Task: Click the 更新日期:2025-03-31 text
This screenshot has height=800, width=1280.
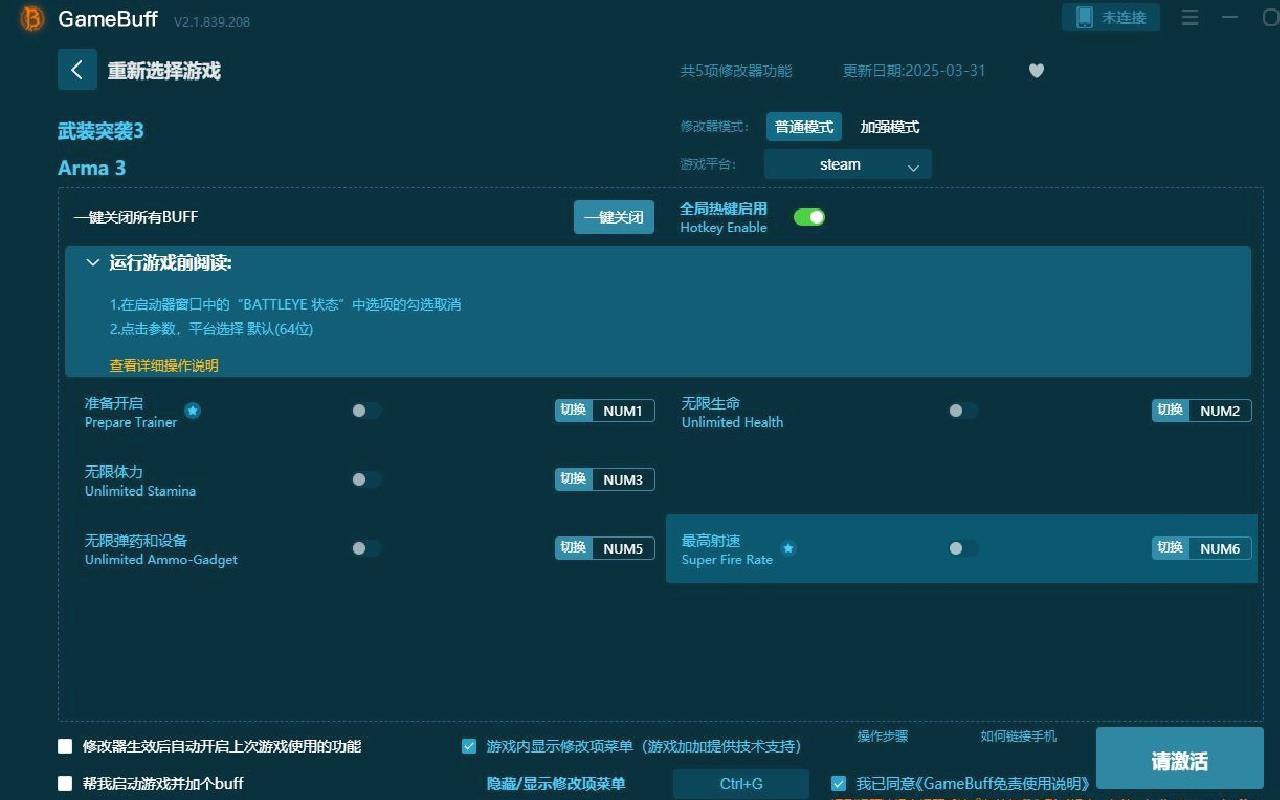Action: point(914,70)
